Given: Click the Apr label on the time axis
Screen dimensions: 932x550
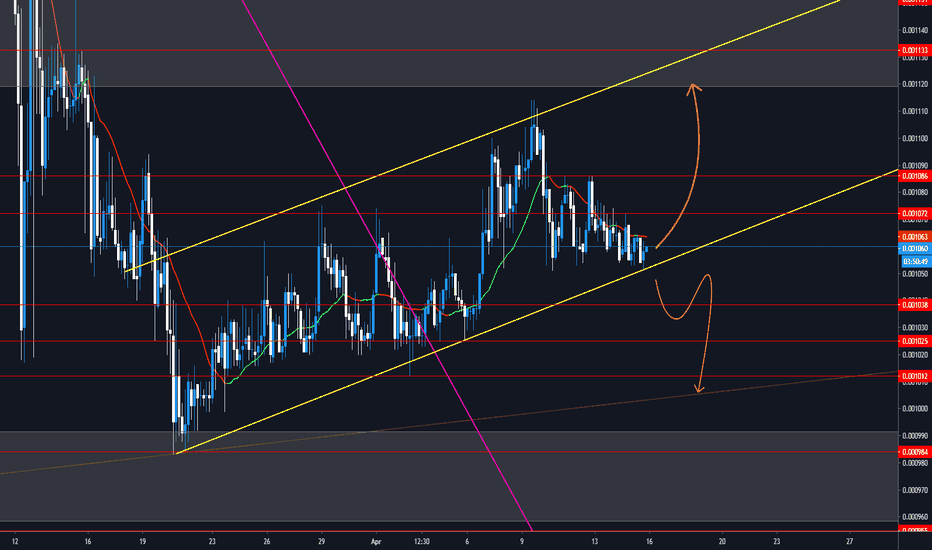Looking at the screenshot, I should click(376, 542).
